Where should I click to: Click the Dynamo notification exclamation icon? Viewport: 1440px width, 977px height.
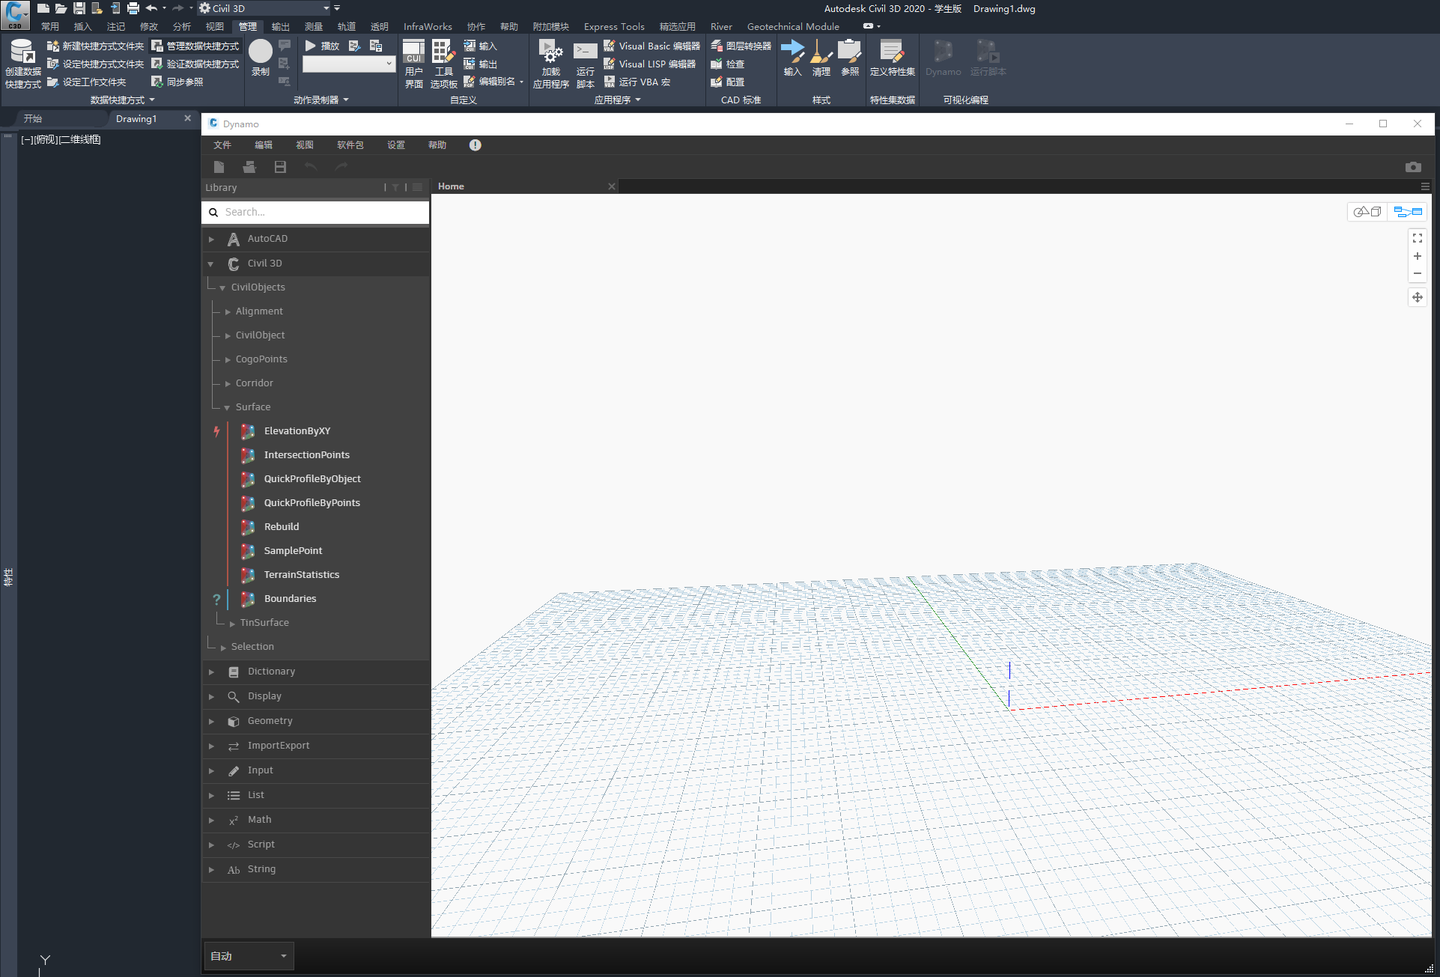(x=475, y=145)
